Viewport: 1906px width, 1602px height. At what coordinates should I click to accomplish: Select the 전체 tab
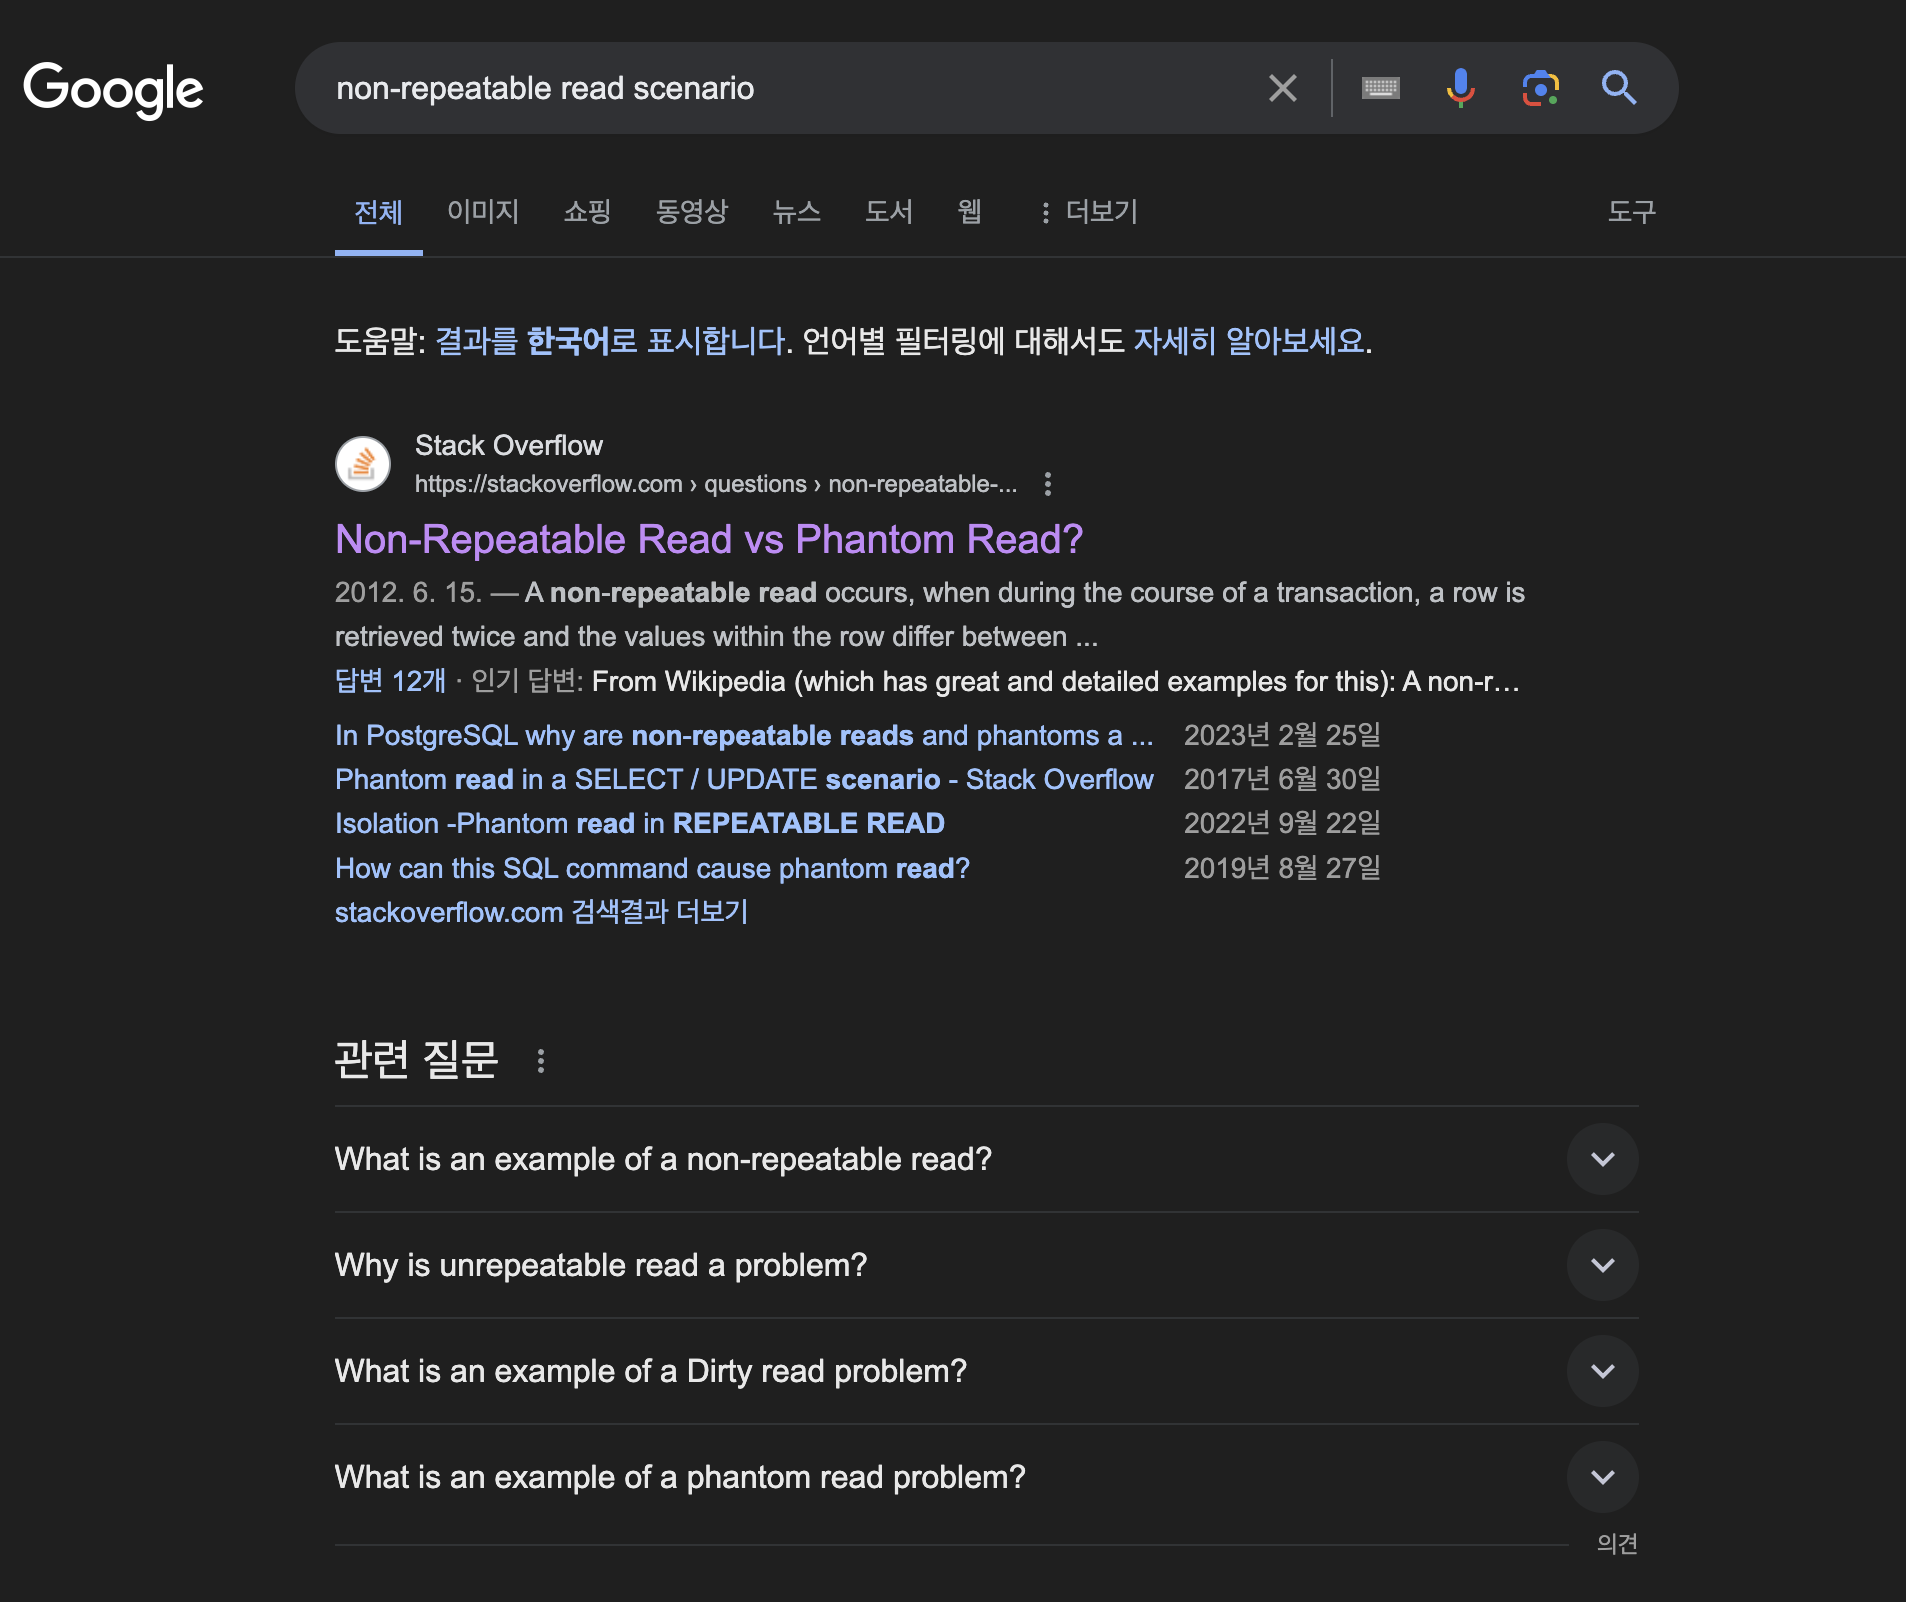click(x=378, y=212)
